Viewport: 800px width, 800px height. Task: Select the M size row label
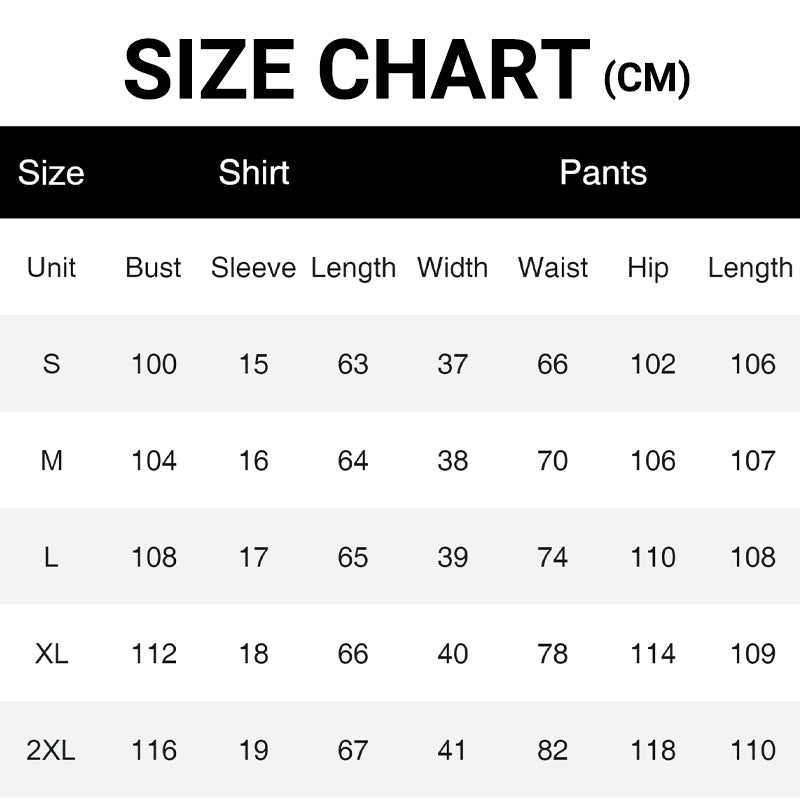[52, 461]
